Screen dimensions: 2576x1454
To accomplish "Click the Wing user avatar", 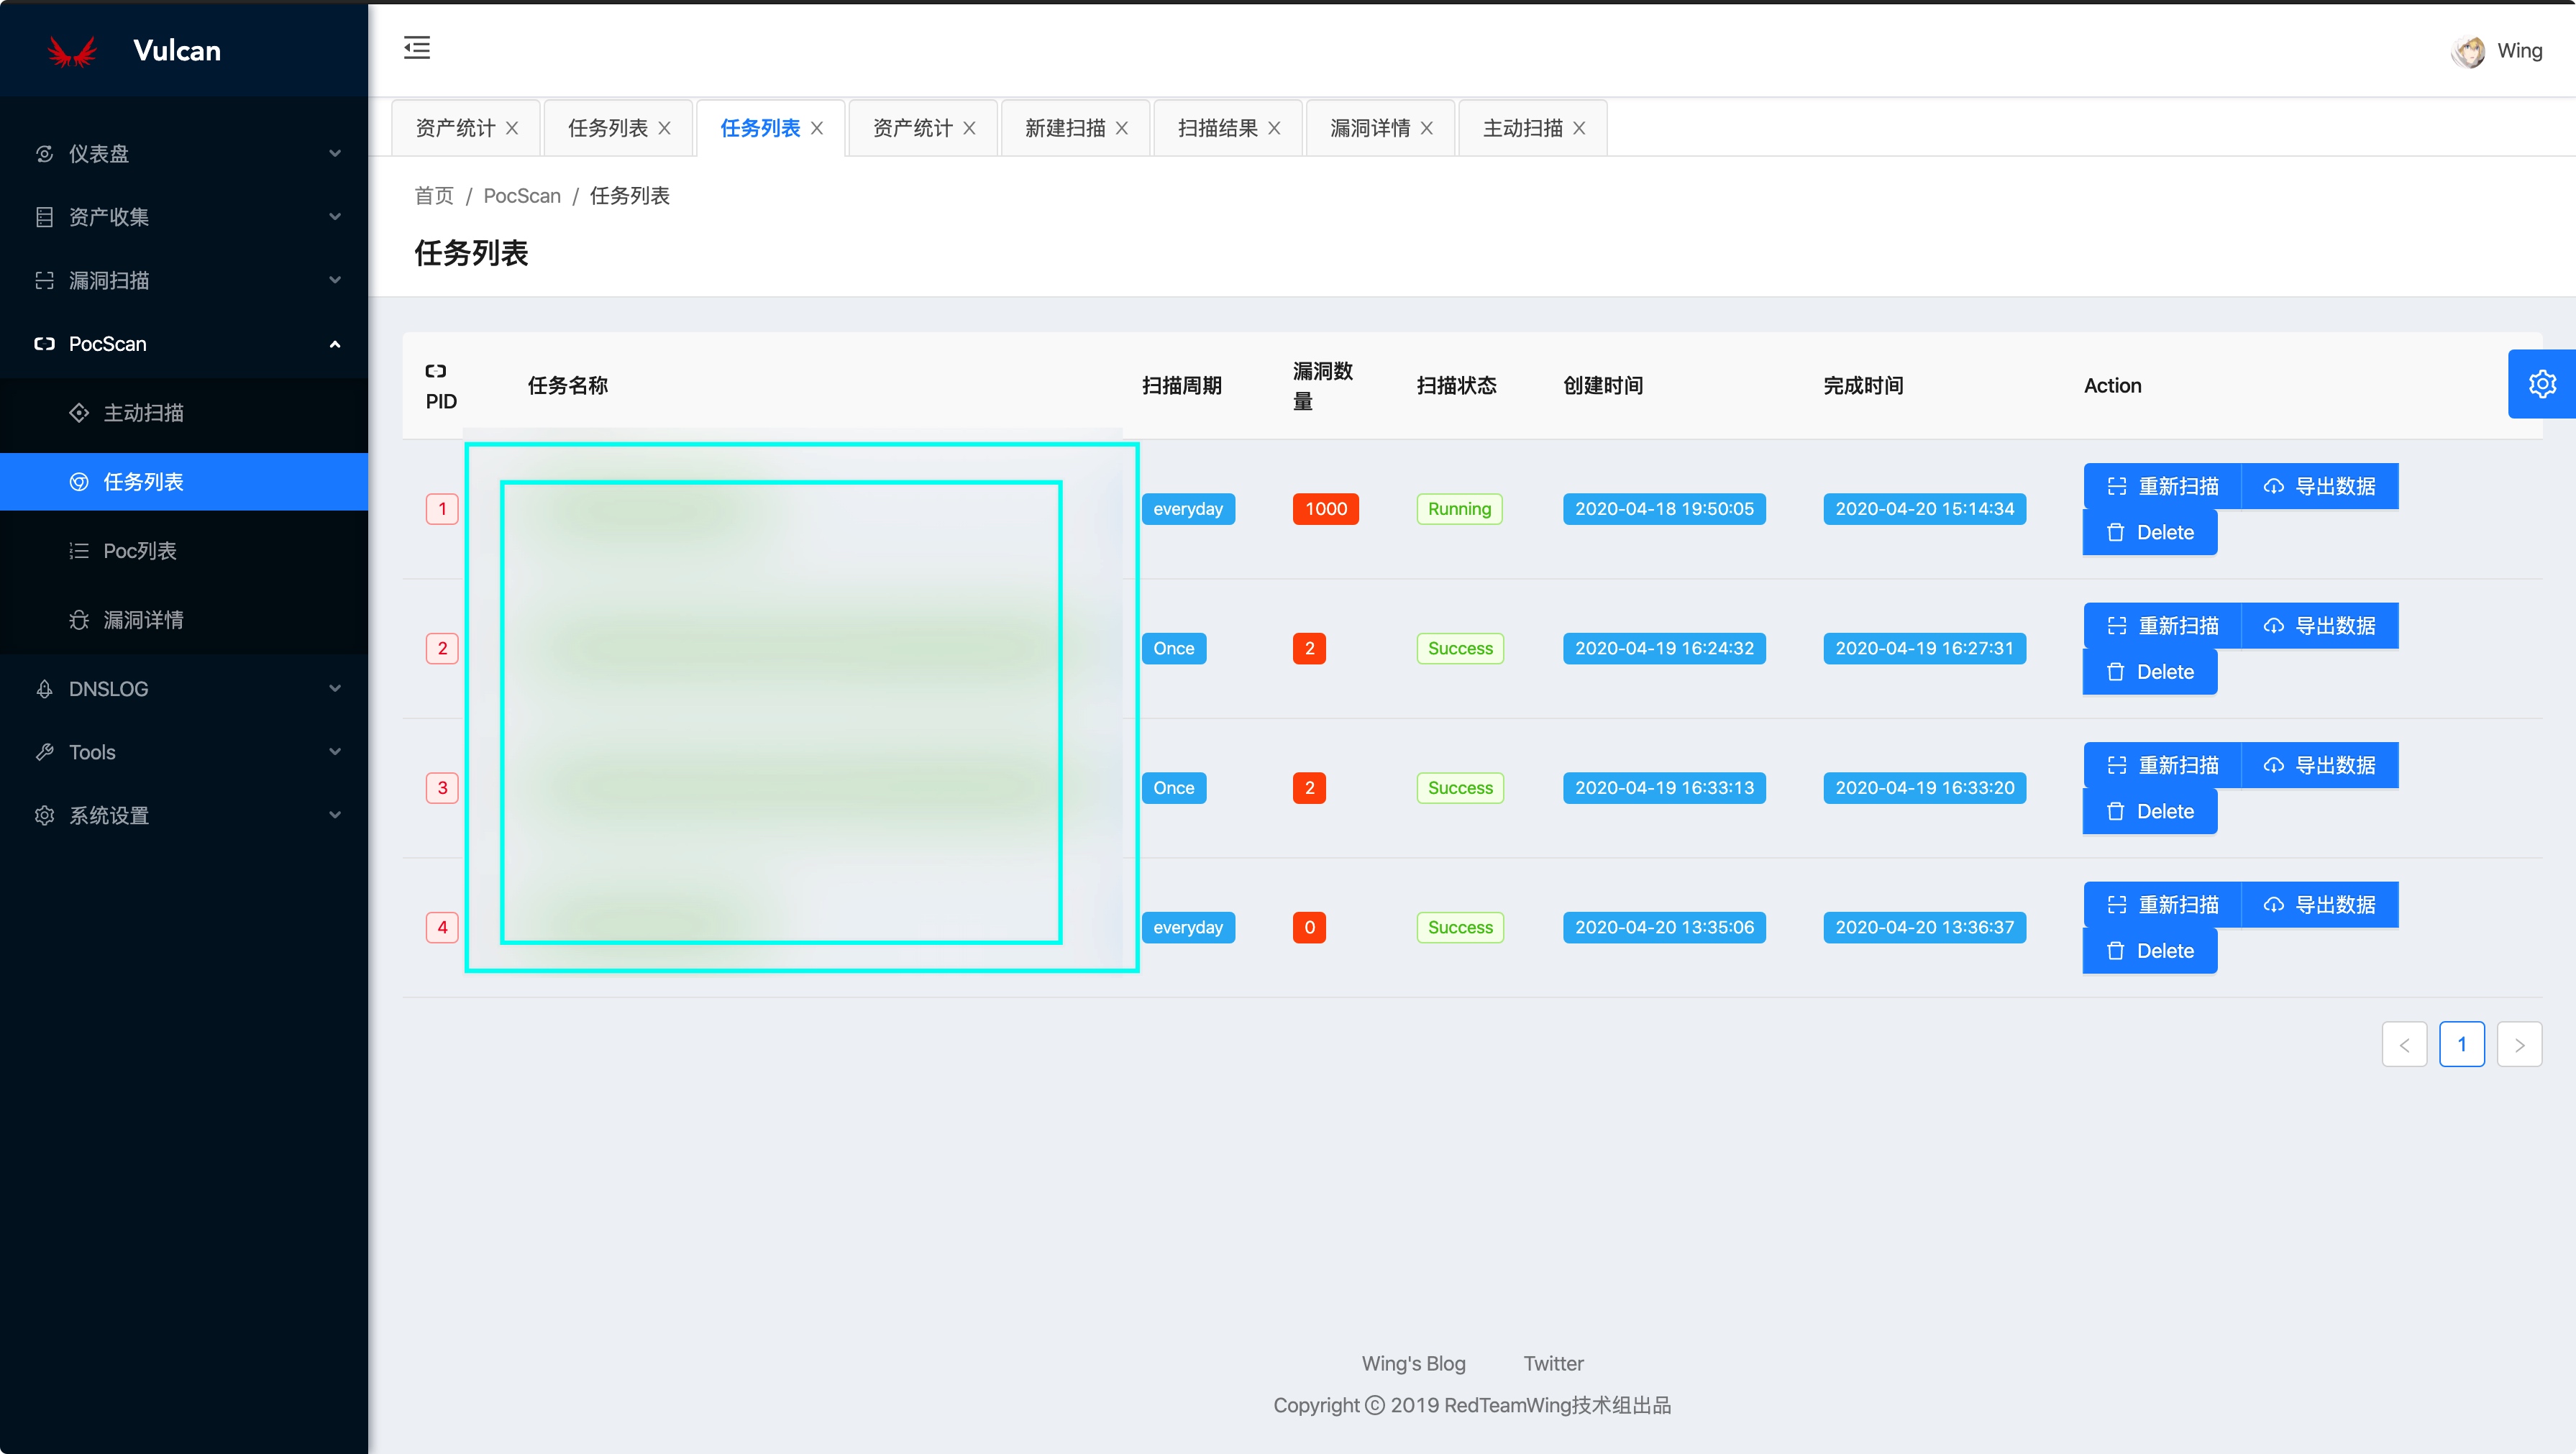I will click(2468, 51).
